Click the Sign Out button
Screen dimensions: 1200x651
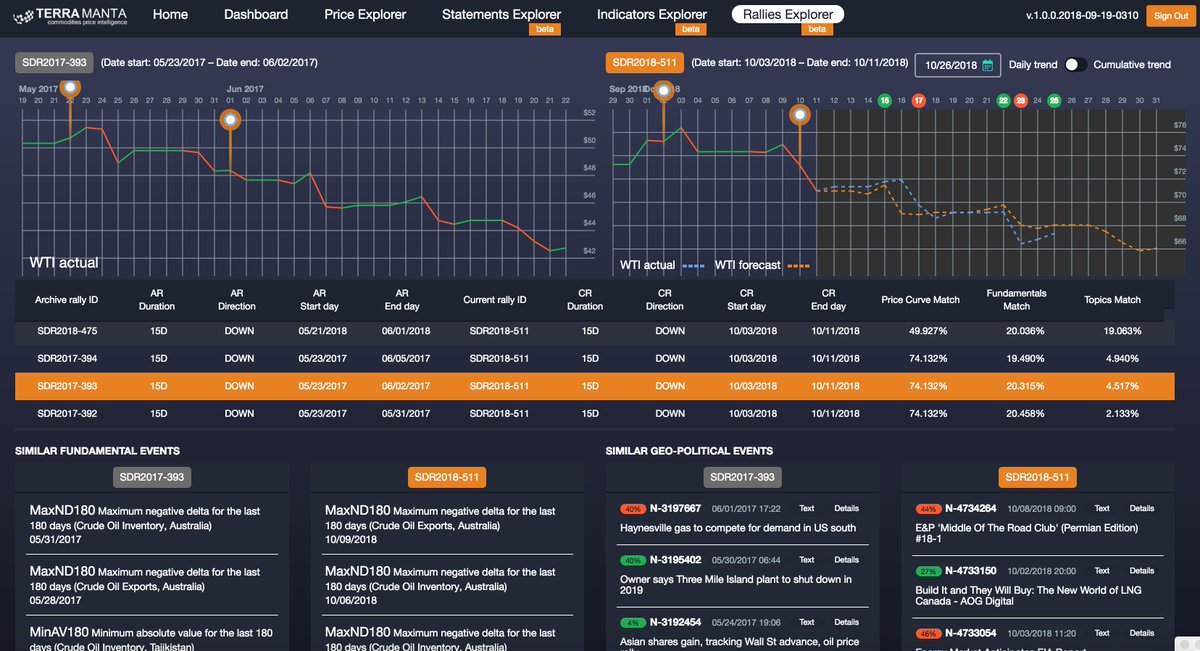click(x=1170, y=15)
